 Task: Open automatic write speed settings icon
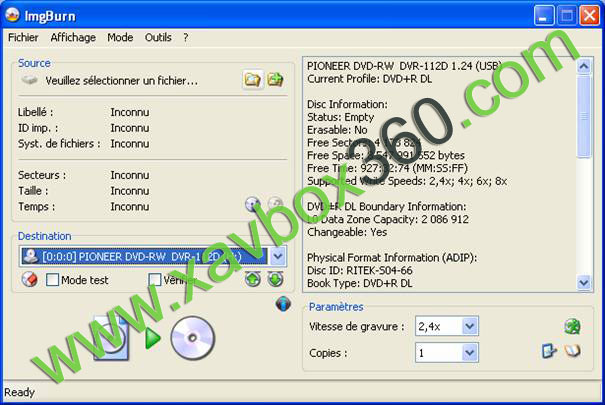572,327
